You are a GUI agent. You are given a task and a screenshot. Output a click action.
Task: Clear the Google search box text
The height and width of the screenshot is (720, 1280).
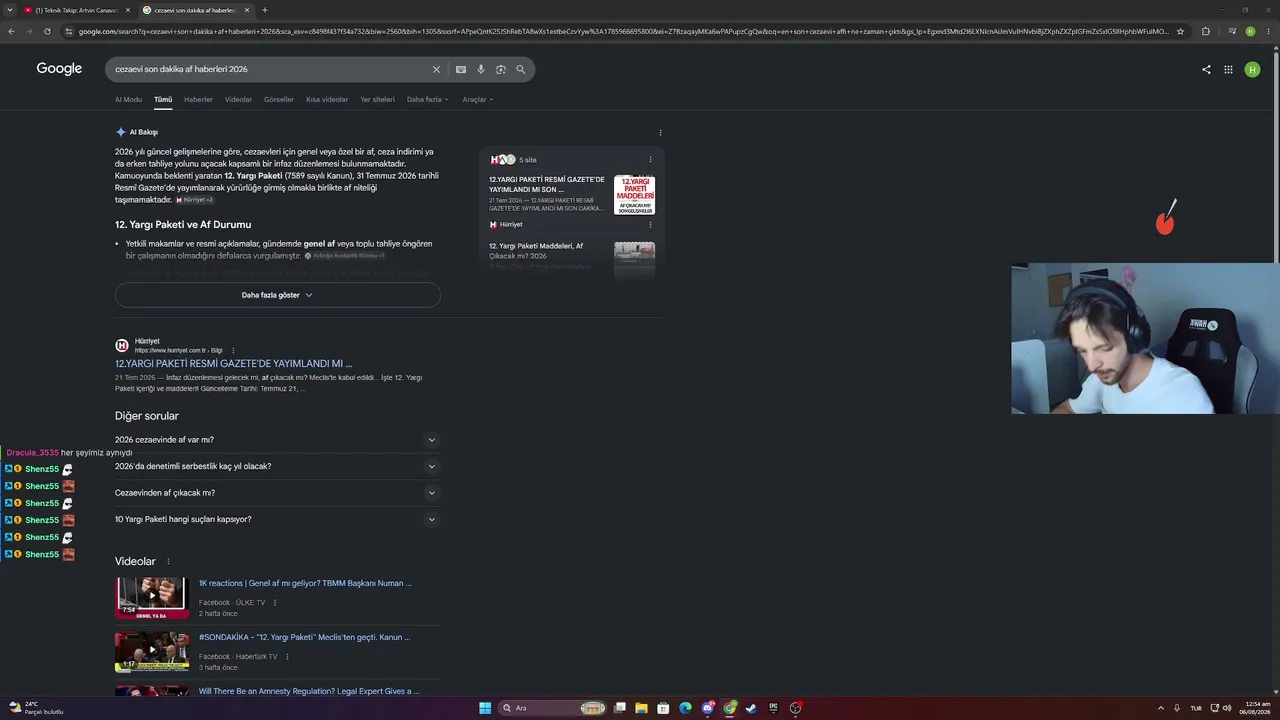(x=436, y=69)
